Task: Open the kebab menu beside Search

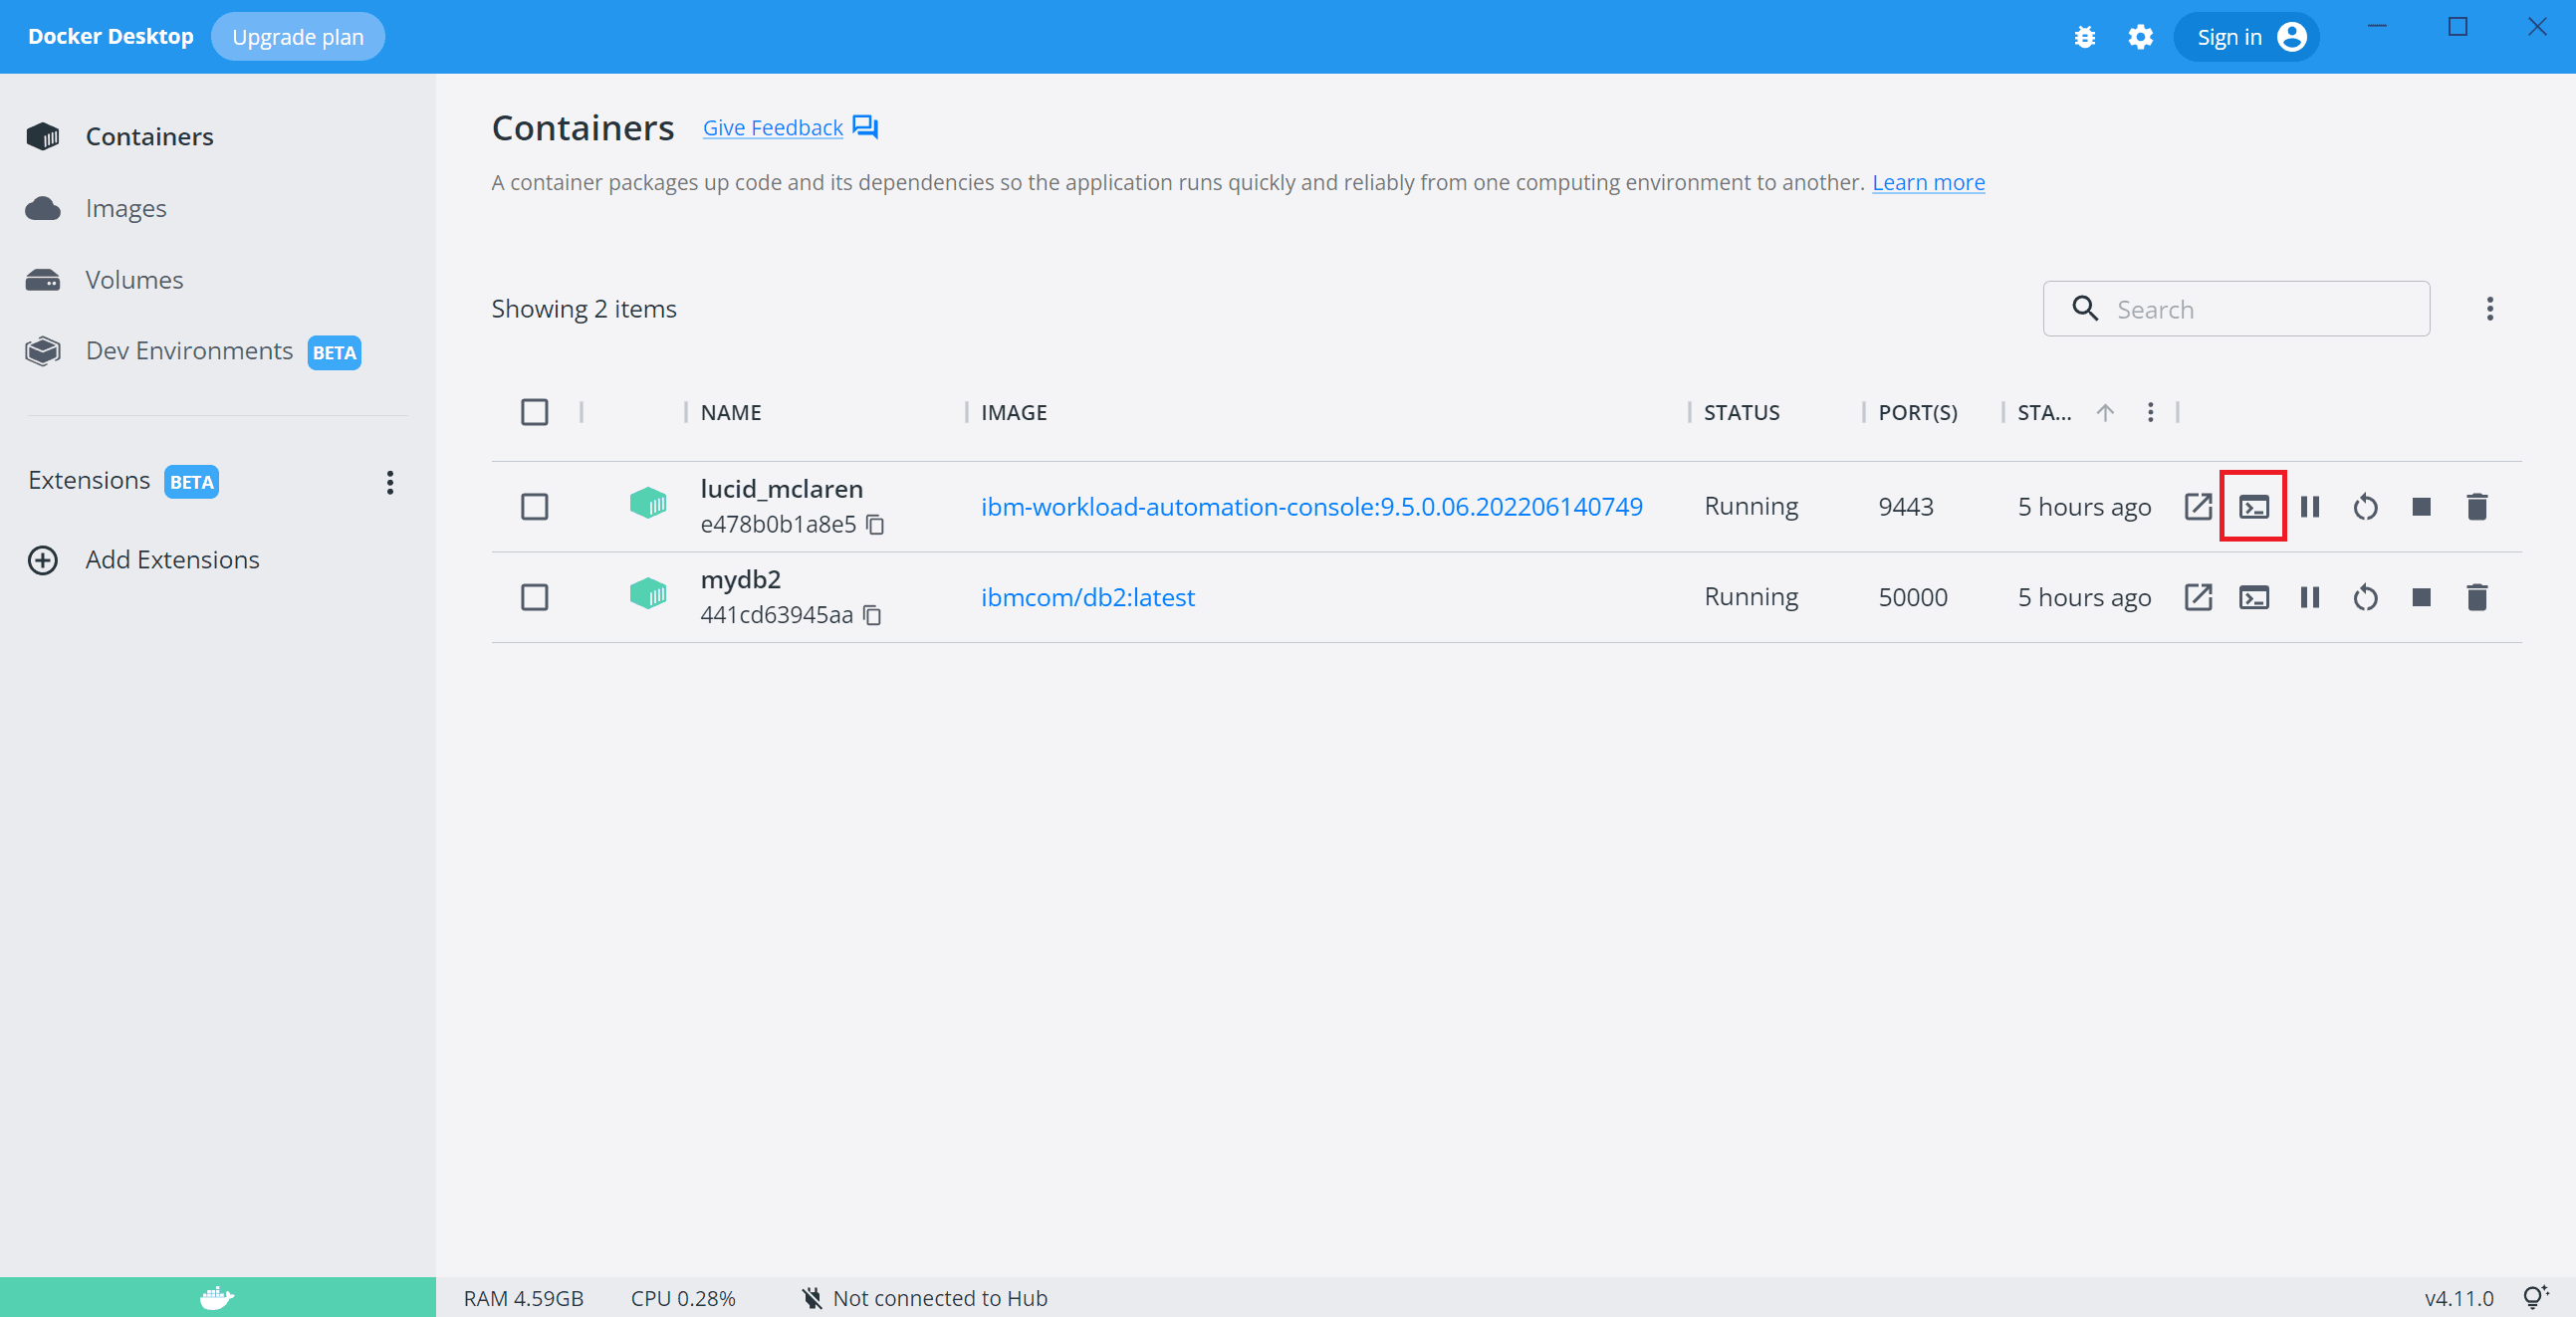Action: (2490, 309)
